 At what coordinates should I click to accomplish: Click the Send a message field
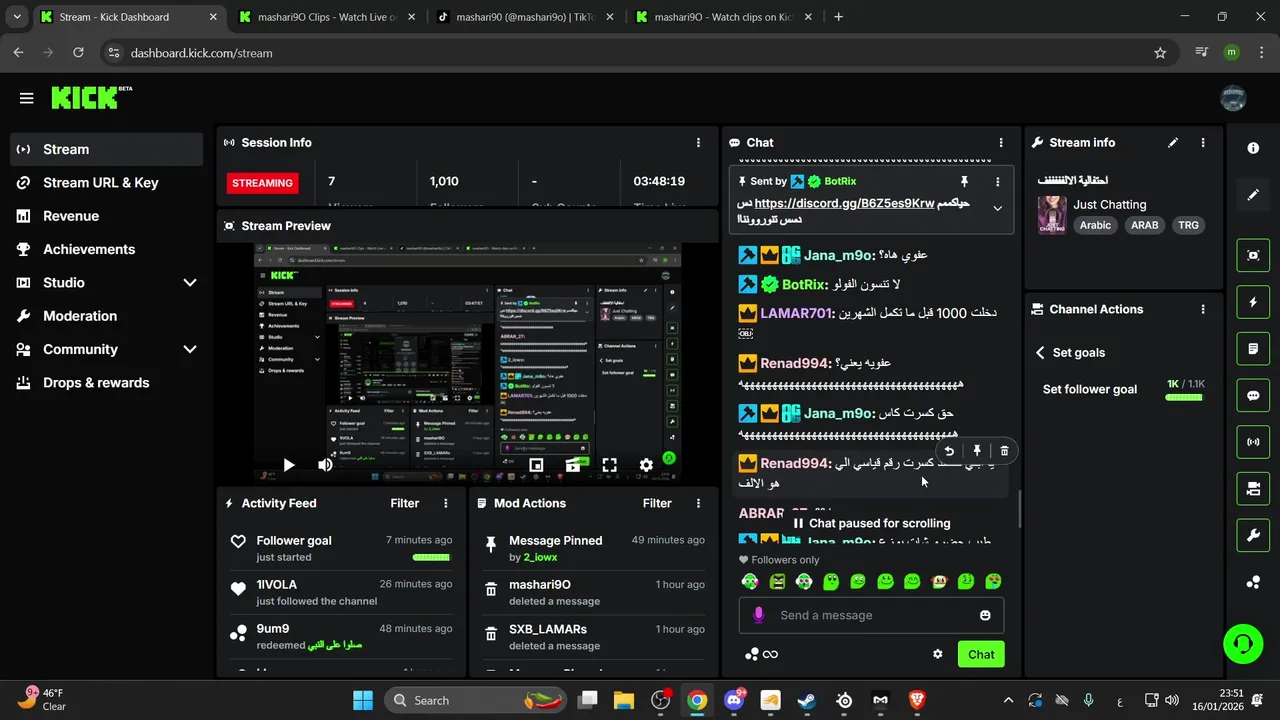(x=872, y=615)
